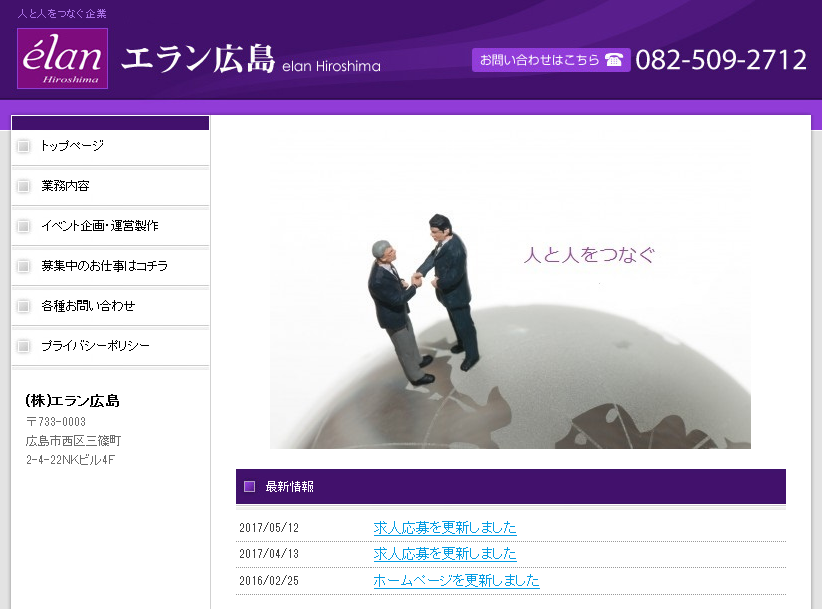Click the bullet icon beside イベント企画・運営製作
The image size is (822, 609).
click(24, 226)
